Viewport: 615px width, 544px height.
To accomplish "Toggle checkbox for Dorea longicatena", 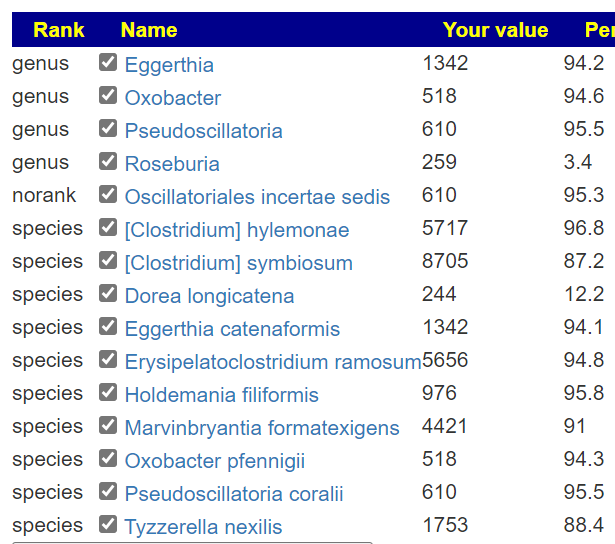I will [x=108, y=293].
